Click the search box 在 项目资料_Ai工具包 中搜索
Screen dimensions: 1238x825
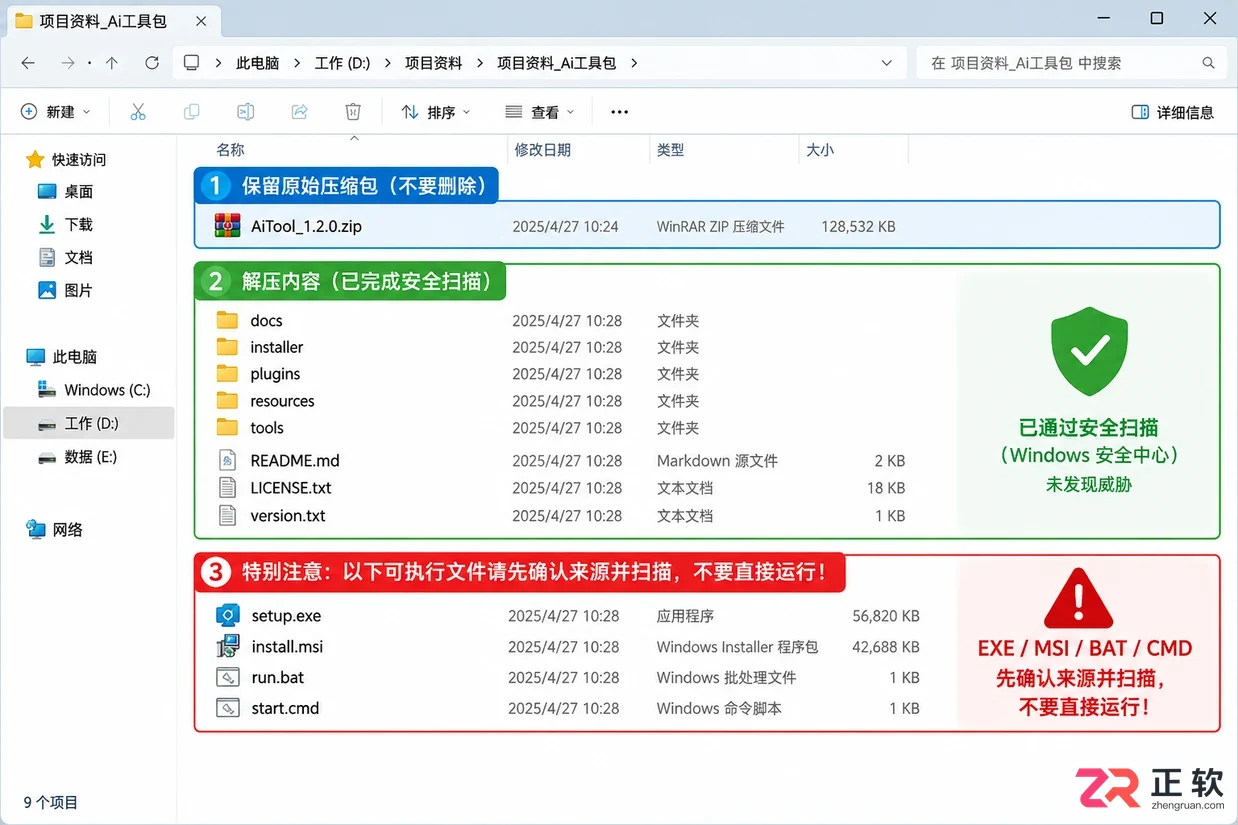click(1070, 63)
